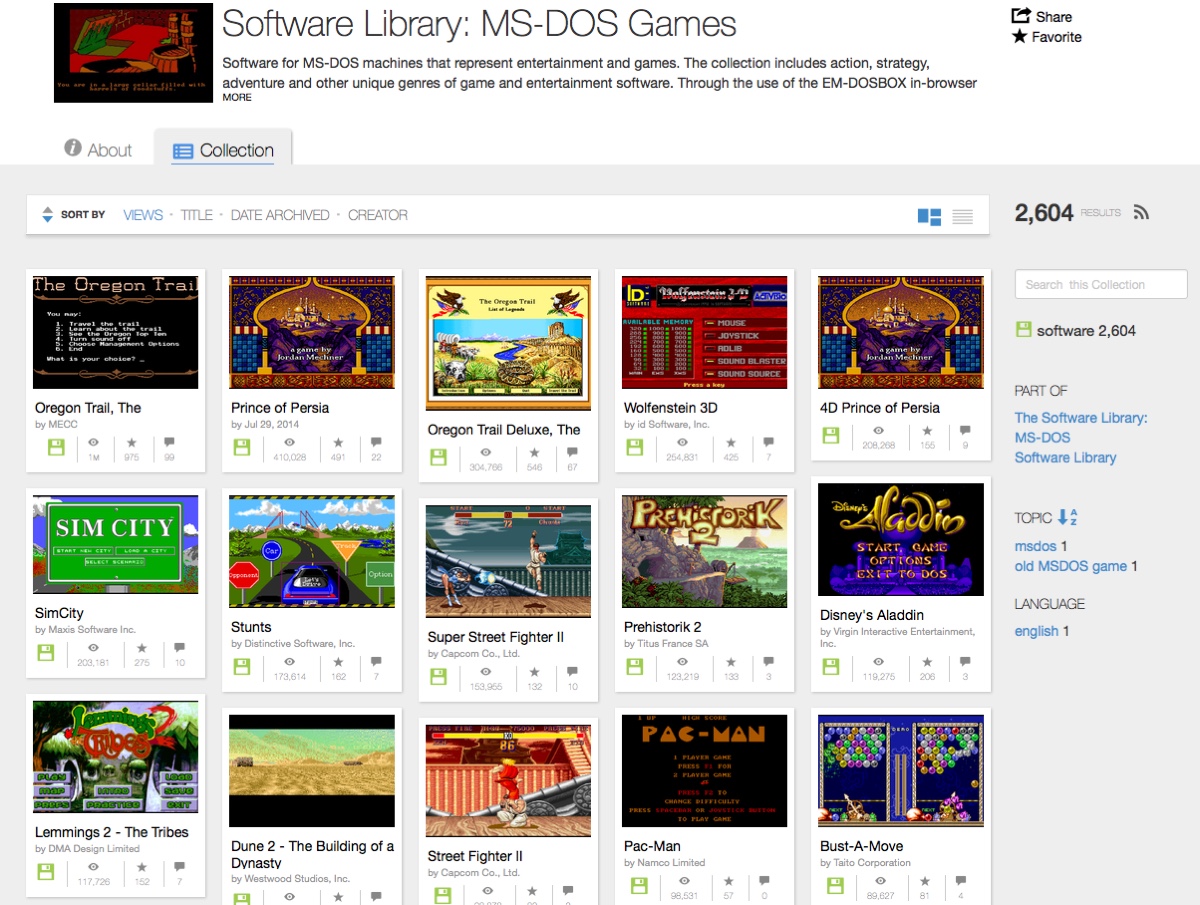Viewport: 1200px width, 905px height.
Task: Click floppy icon on SimCity card
Action: pos(45,653)
